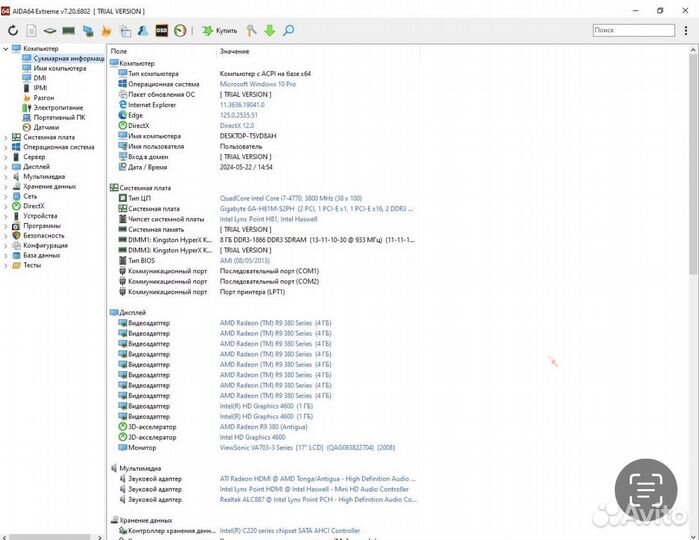
Task: Click the Internet Explorer row icon
Action: pyautogui.click(x=123, y=104)
